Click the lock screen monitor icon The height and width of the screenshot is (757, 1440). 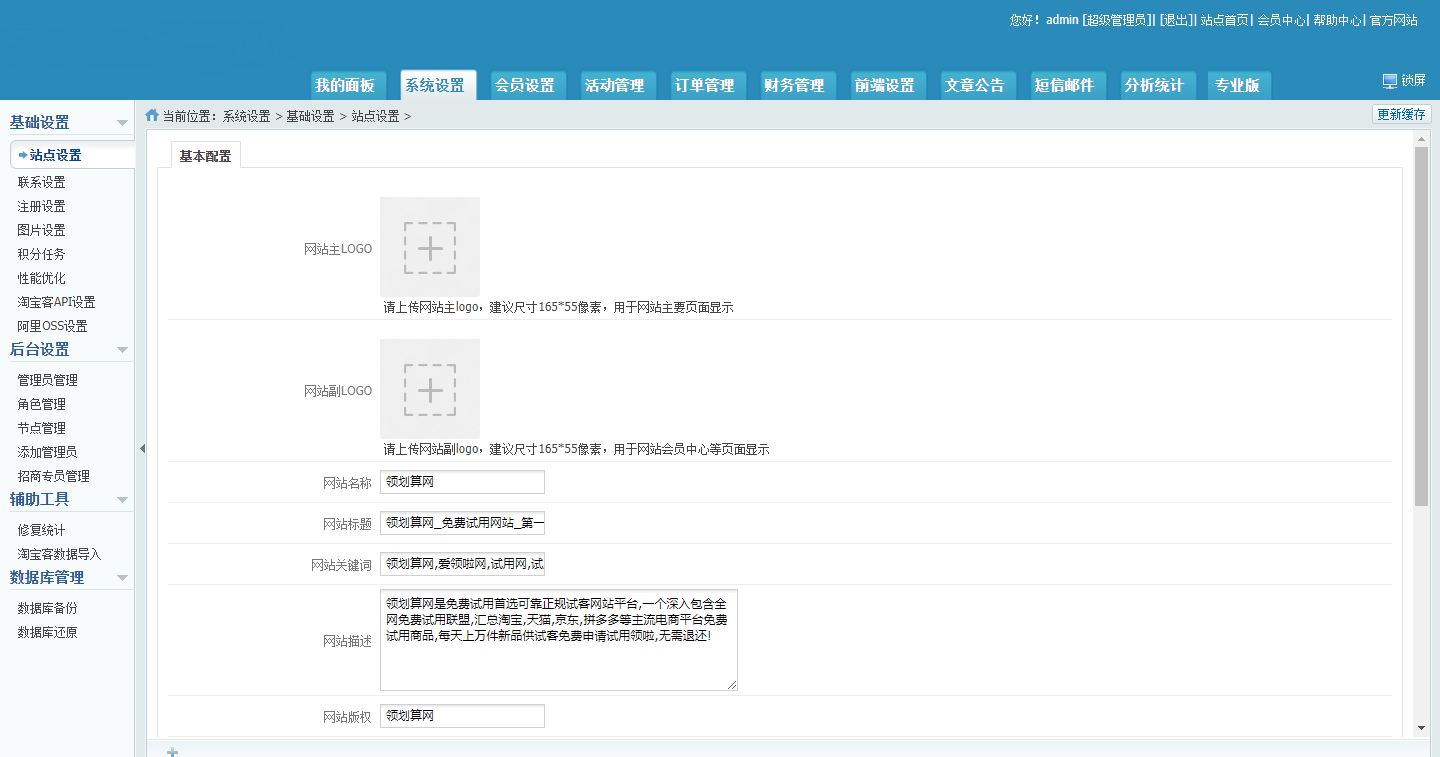pos(1389,81)
